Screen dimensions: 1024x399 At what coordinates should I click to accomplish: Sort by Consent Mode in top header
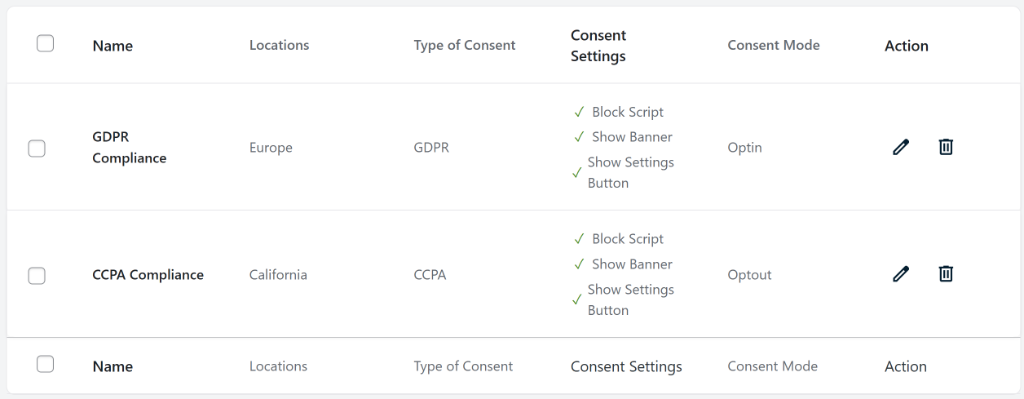point(773,45)
